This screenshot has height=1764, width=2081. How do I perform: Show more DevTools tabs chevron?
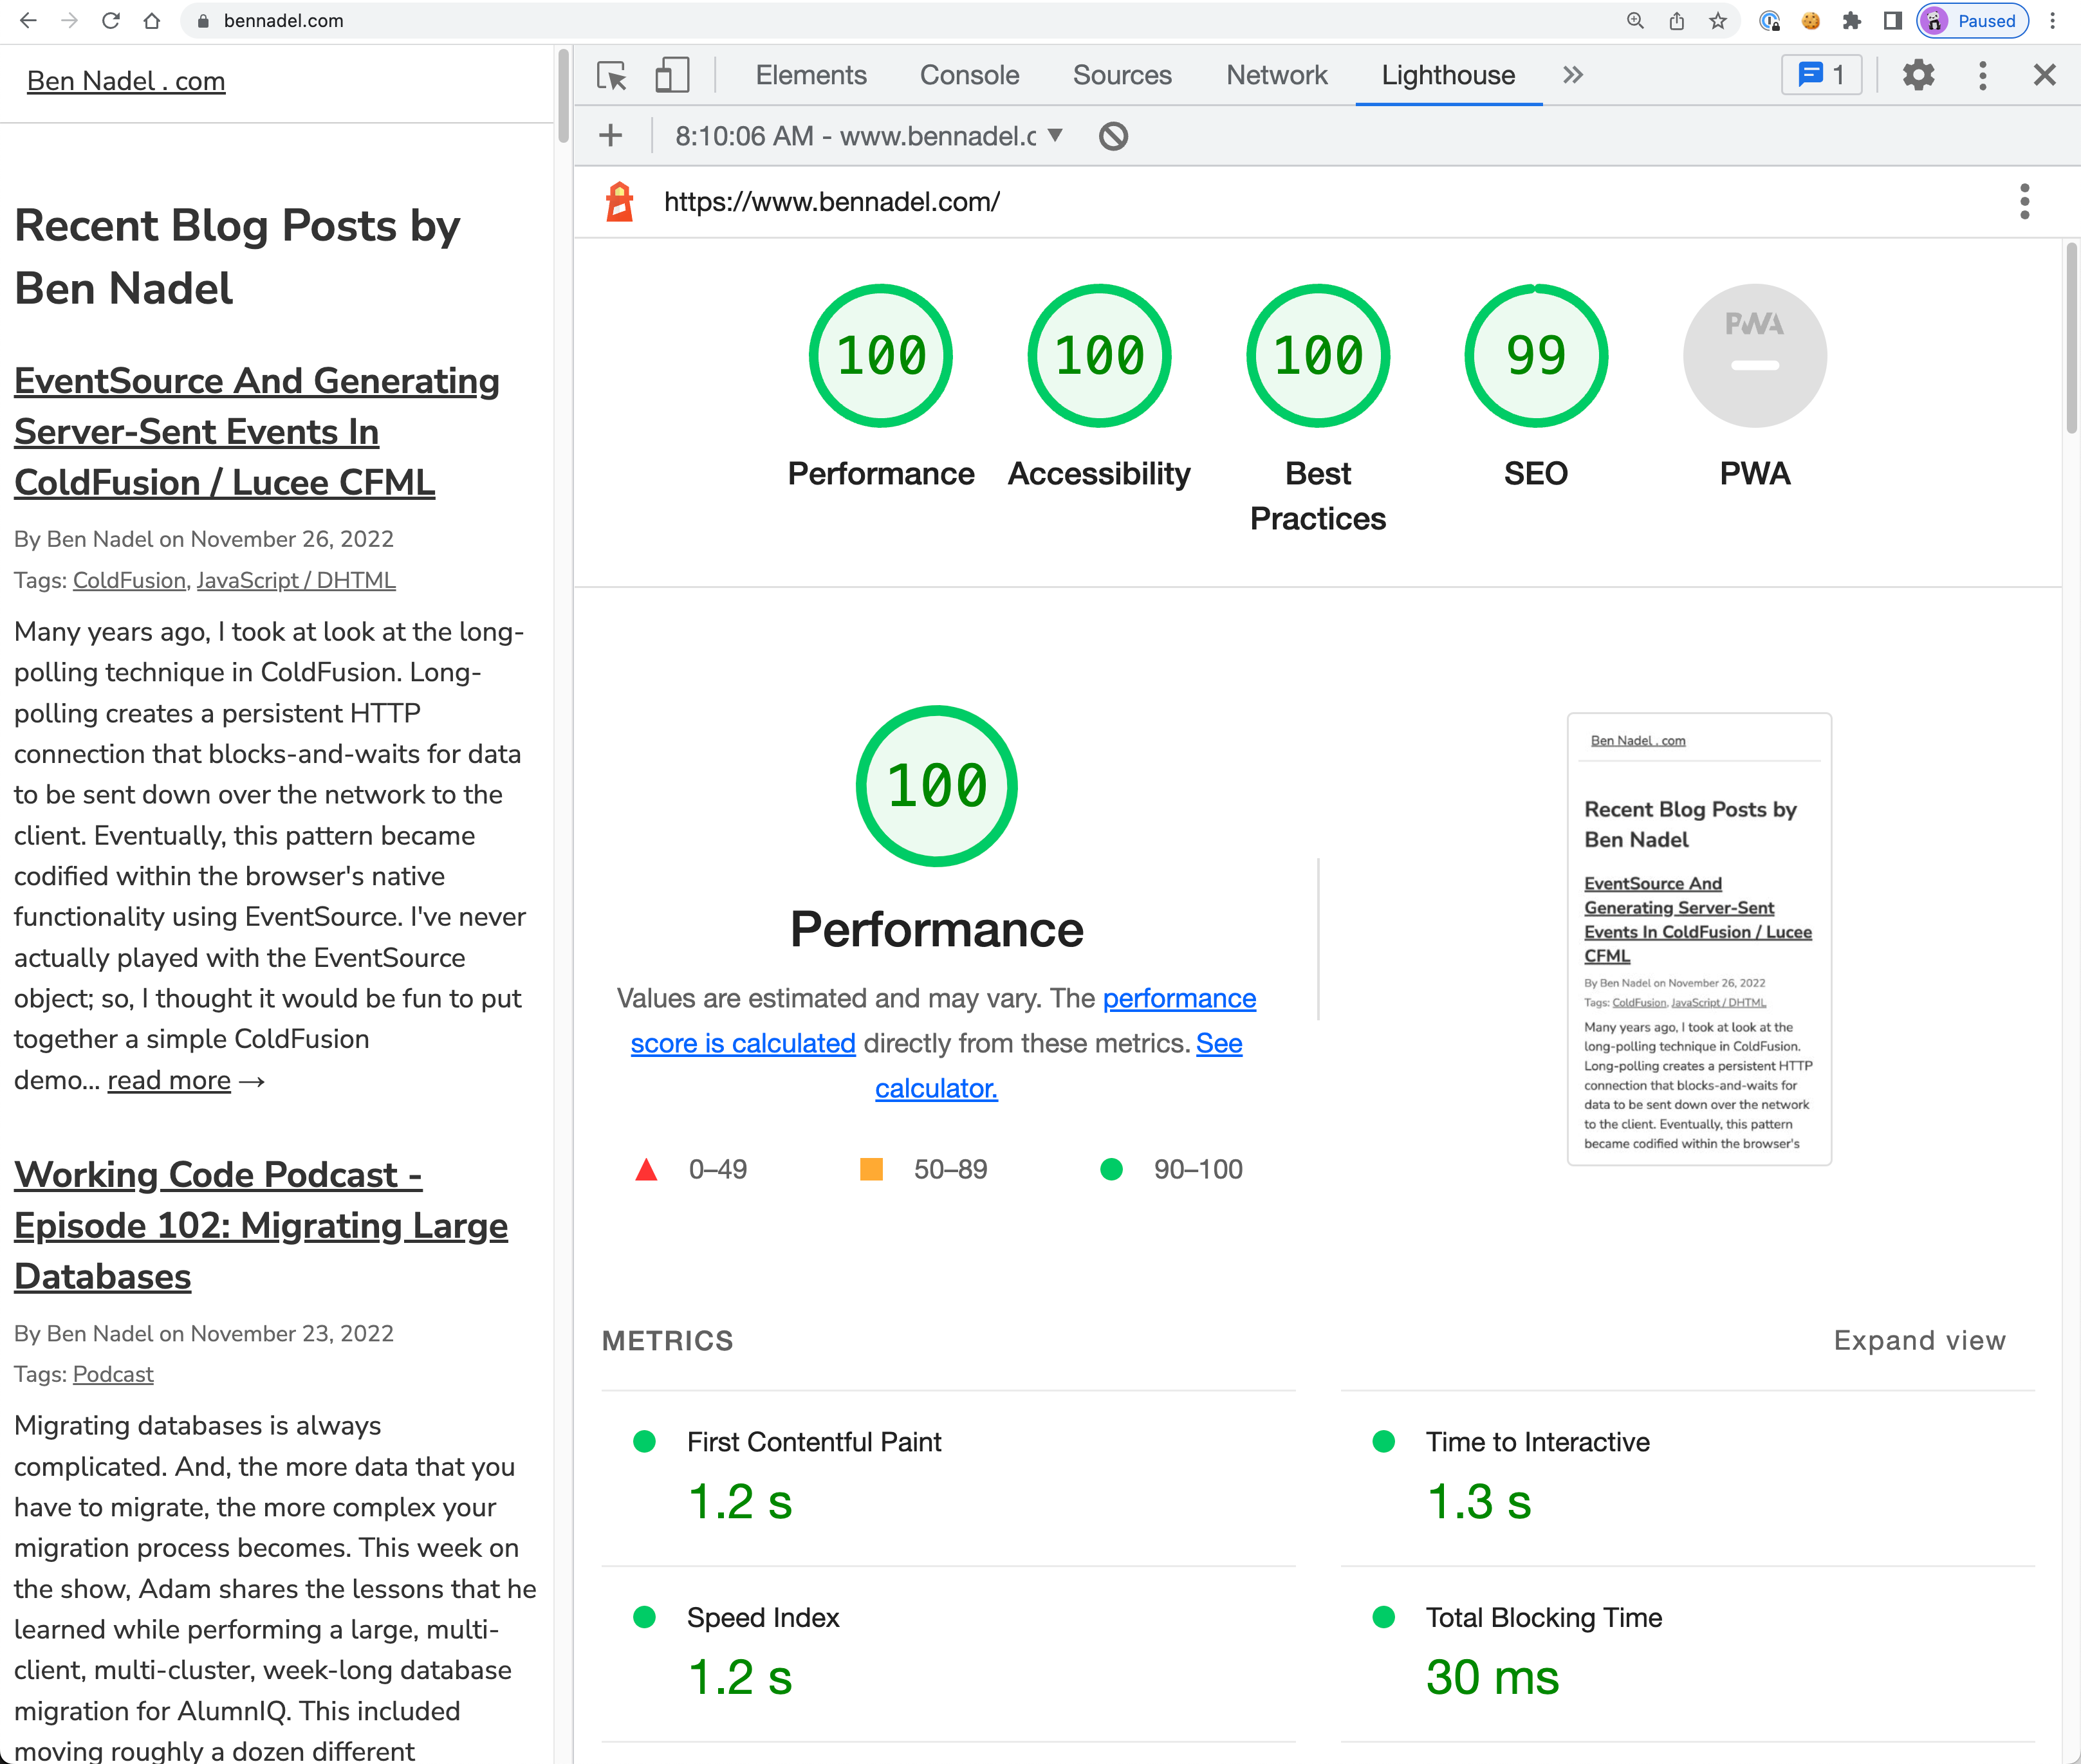[x=1573, y=76]
